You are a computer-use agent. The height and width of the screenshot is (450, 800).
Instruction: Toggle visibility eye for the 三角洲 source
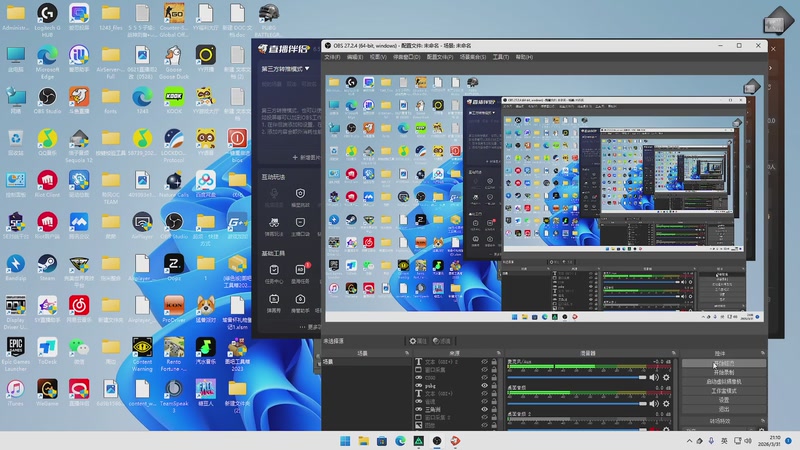point(484,409)
